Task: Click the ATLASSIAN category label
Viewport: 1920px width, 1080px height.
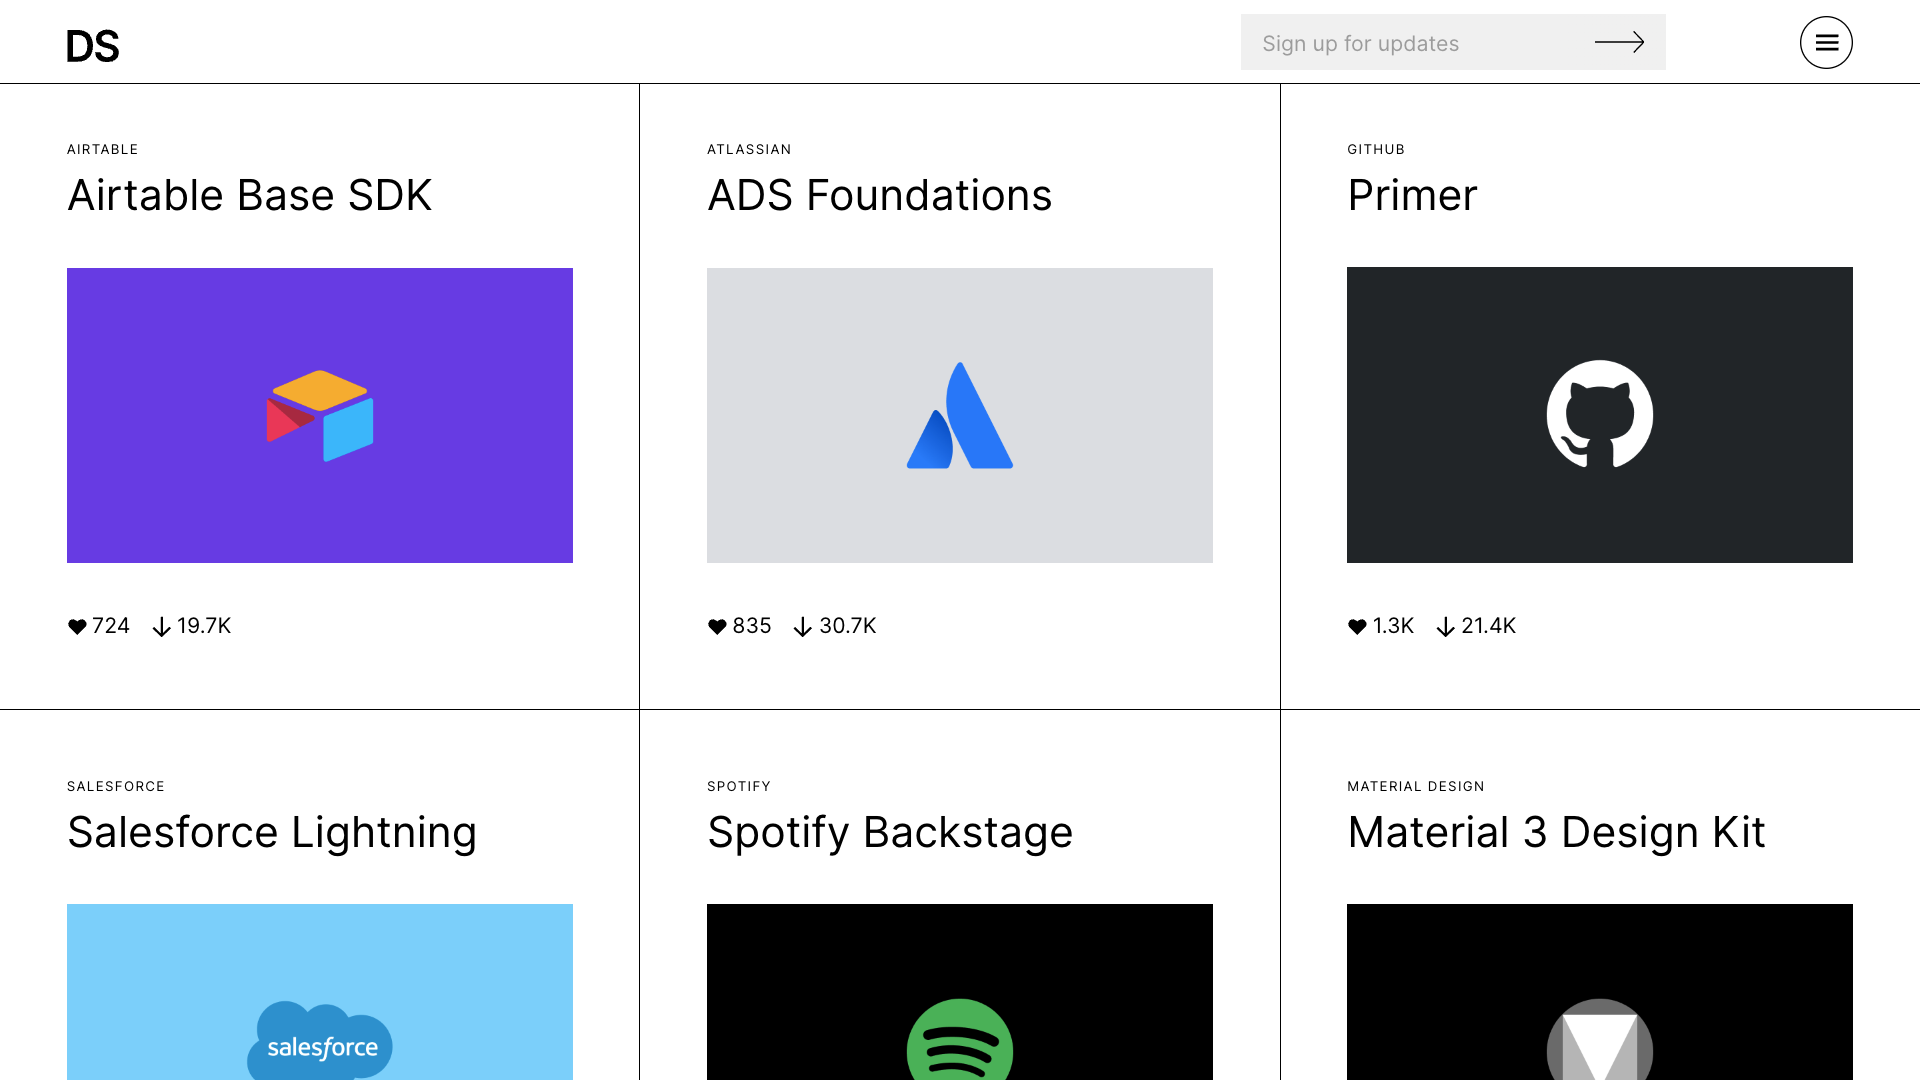Action: [x=749, y=149]
